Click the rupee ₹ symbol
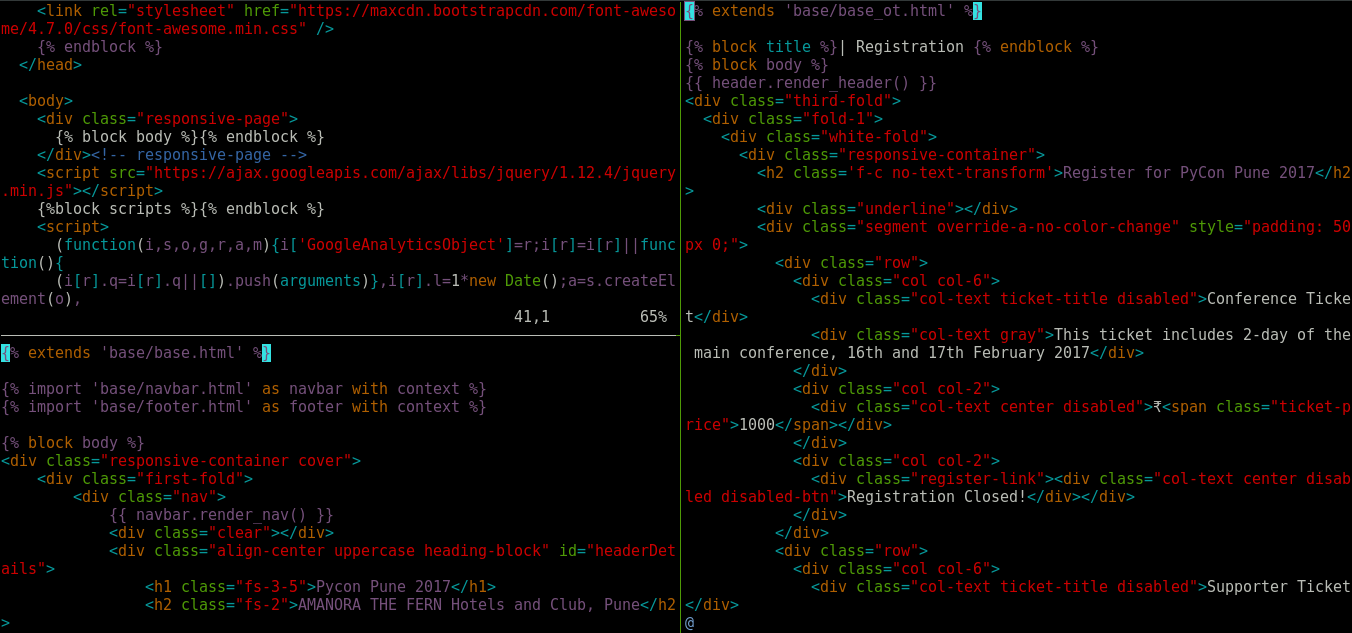The image size is (1352, 633). pyautogui.click(x=1157, y=407)
